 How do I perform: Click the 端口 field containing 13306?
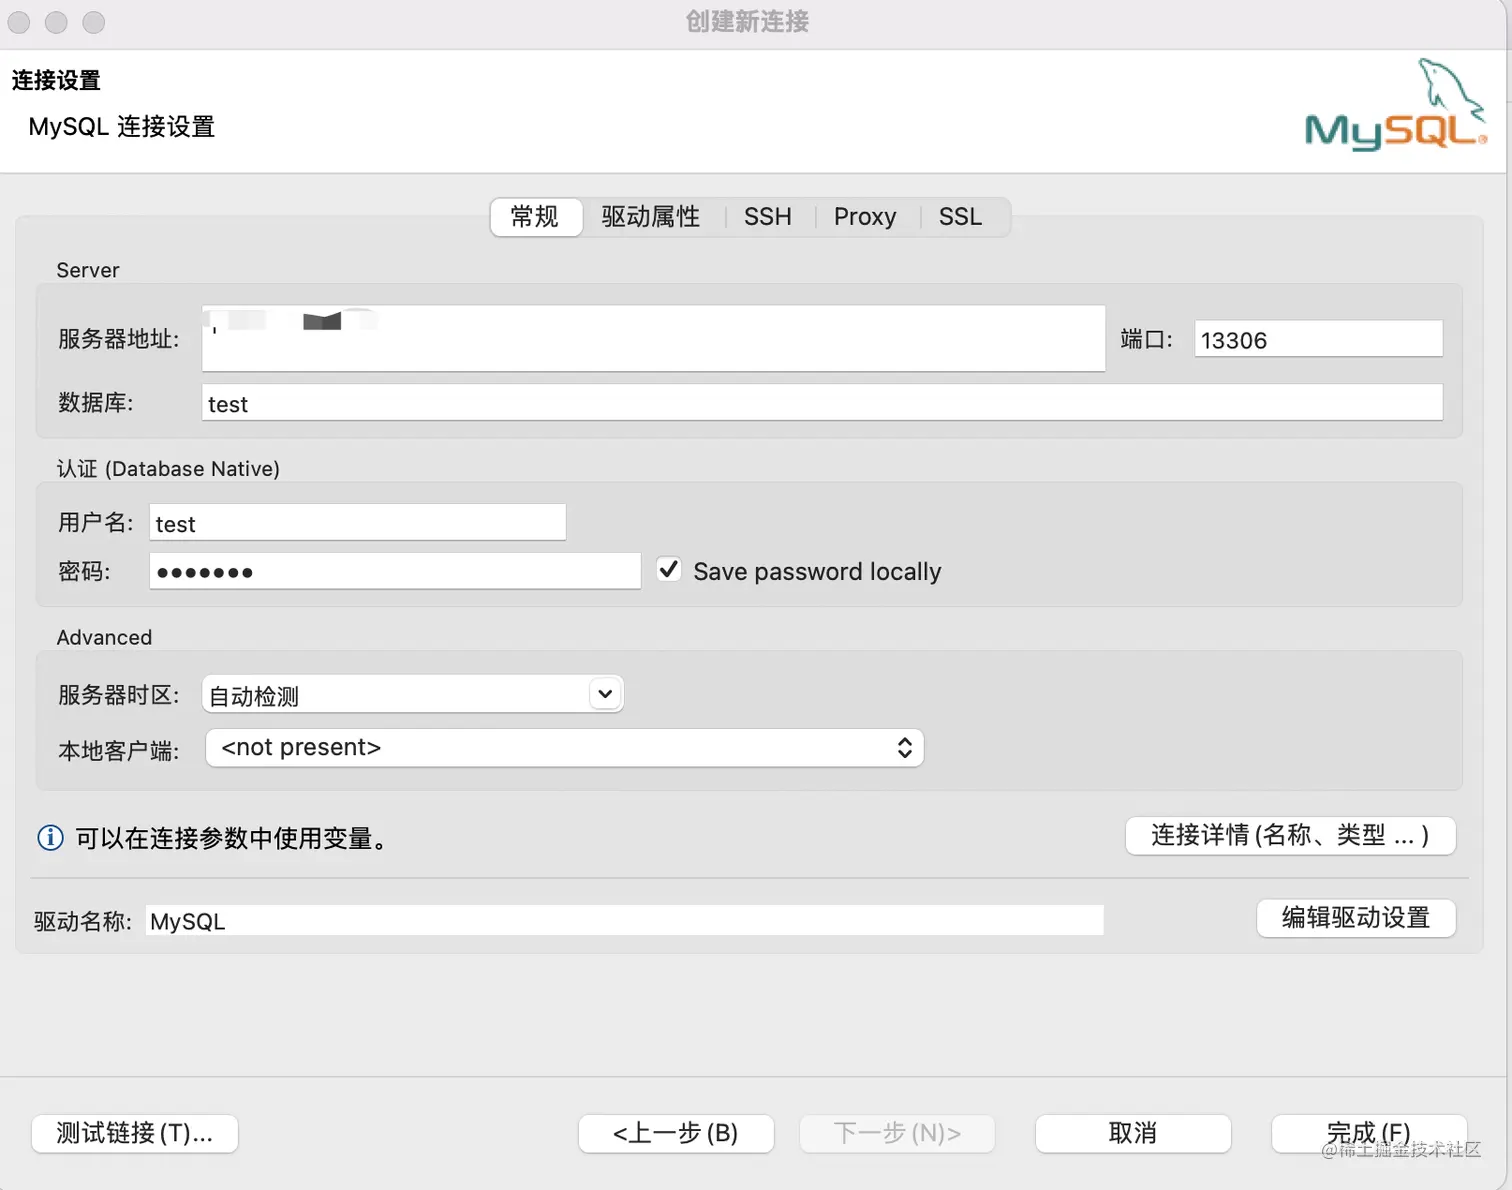pos(1319,339)
